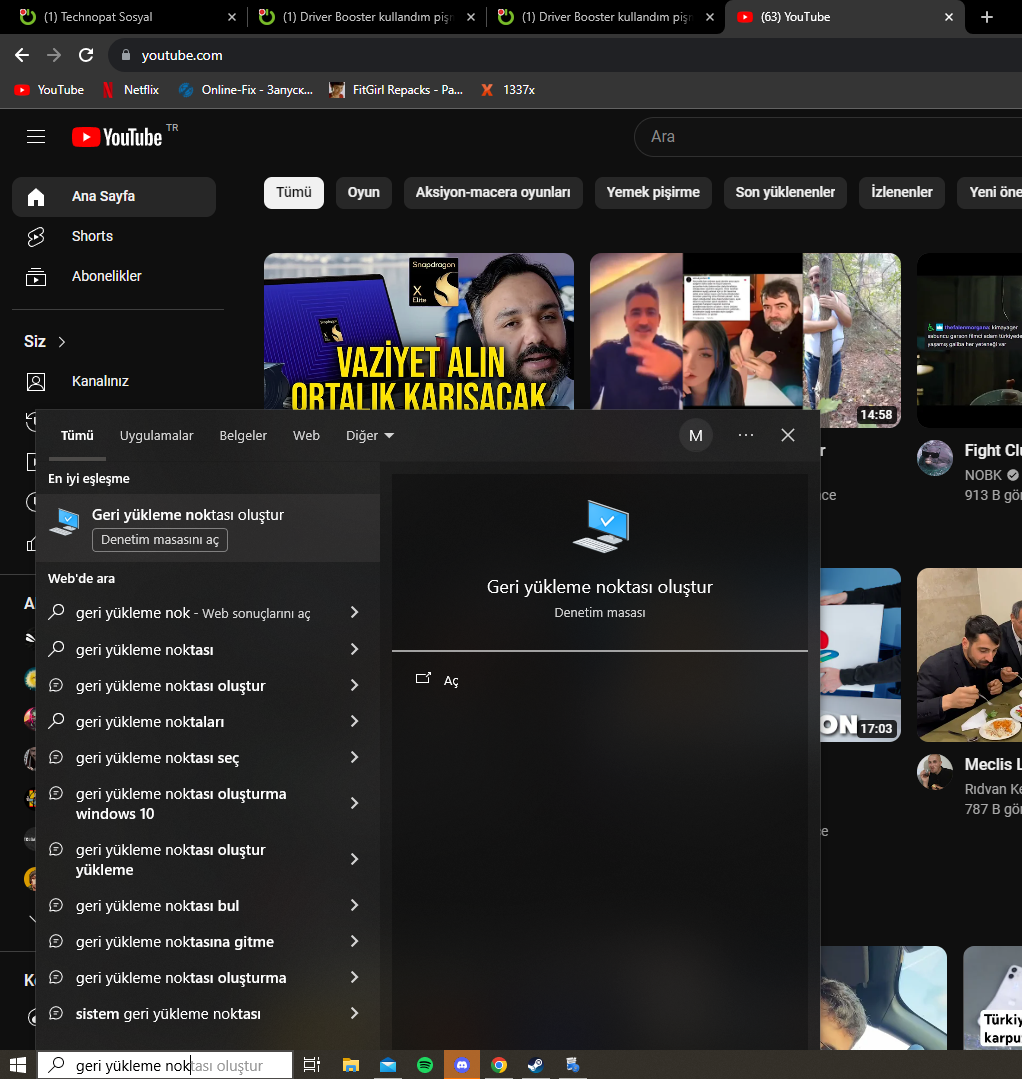Image resolution: width=1022 pixels, height=1079 pixels.
Task: Click the M account avatar in search panel
Action: pyautogui.click(x=696, y=436)
